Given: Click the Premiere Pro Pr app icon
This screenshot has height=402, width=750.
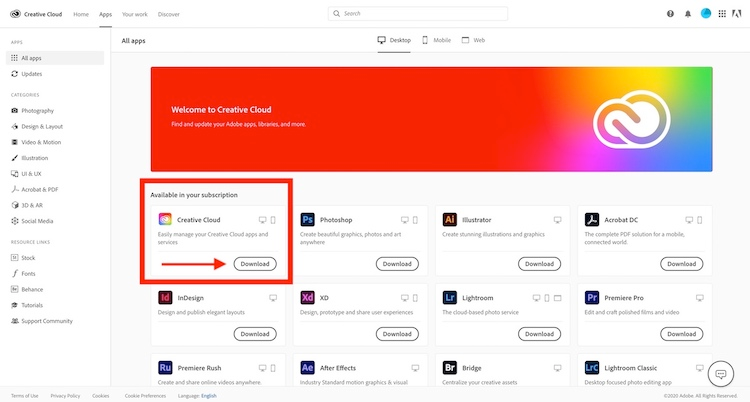Looking at the screenshot, I should 592,298.
